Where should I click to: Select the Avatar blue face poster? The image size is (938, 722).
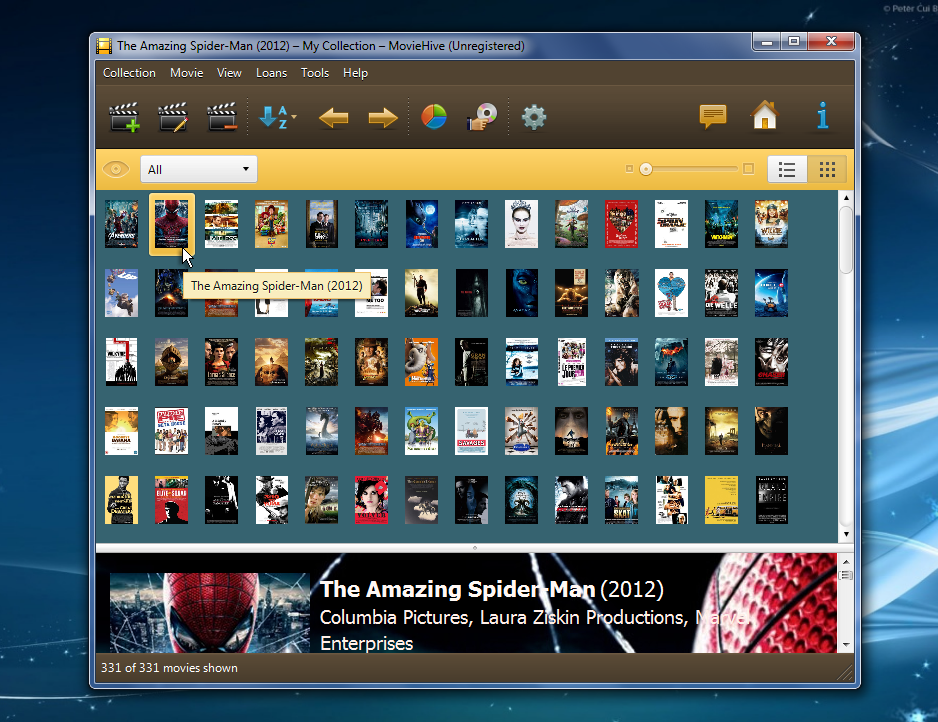click(522, 293)
